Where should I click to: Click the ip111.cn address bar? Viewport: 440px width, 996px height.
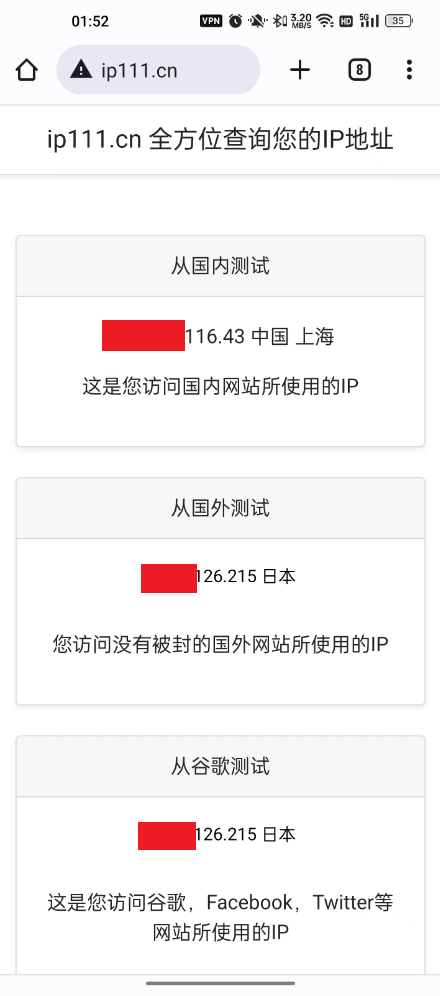point(158,70)
